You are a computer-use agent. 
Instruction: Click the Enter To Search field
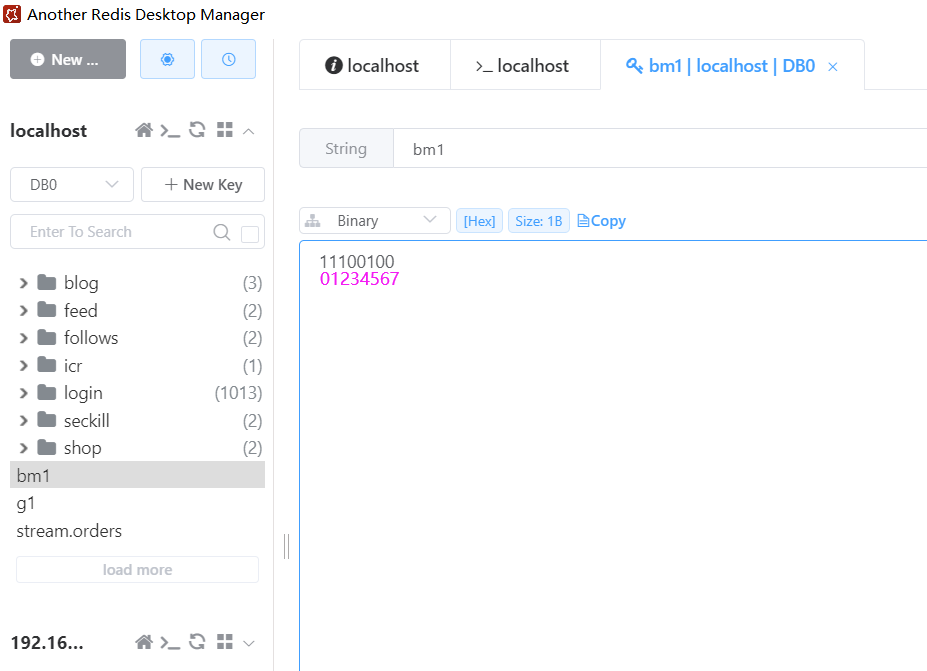click(x=115, y=232)
